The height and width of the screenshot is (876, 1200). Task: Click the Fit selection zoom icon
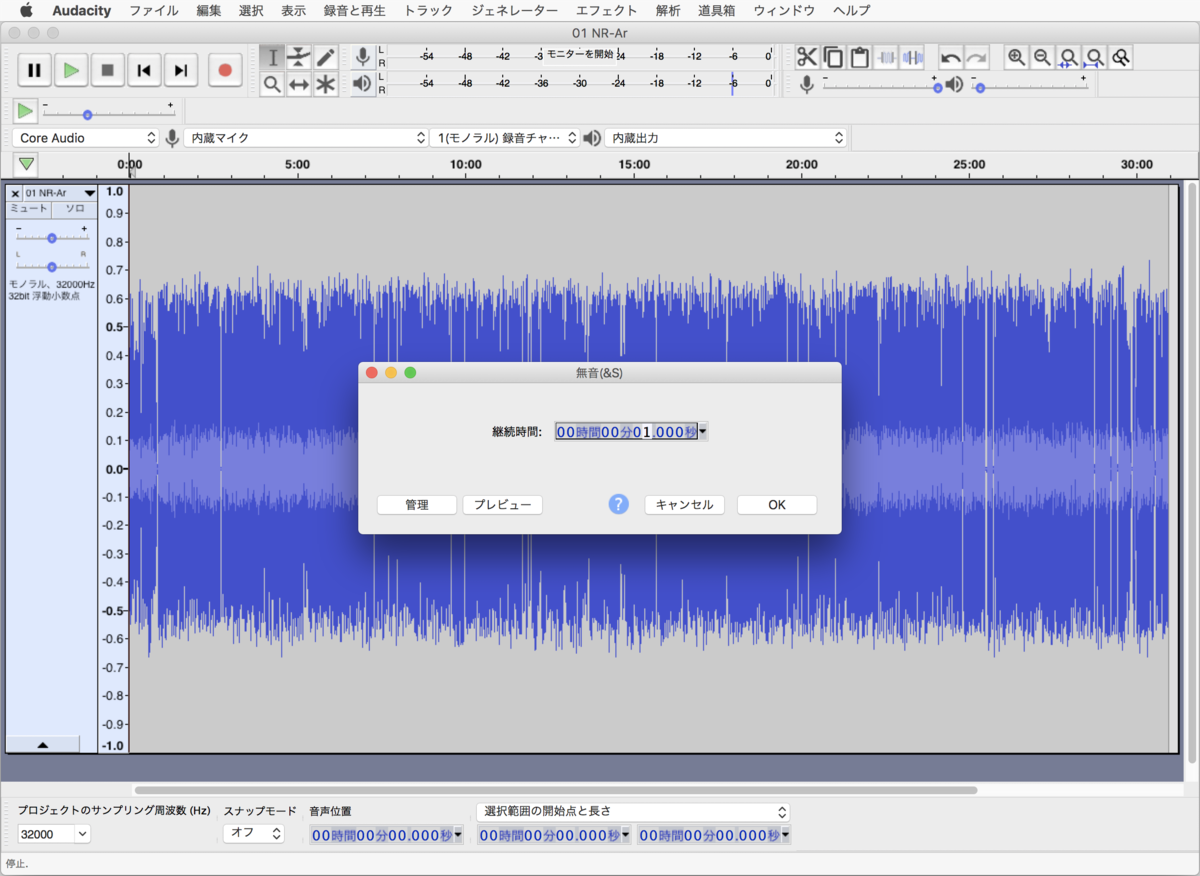point(1069,58)
